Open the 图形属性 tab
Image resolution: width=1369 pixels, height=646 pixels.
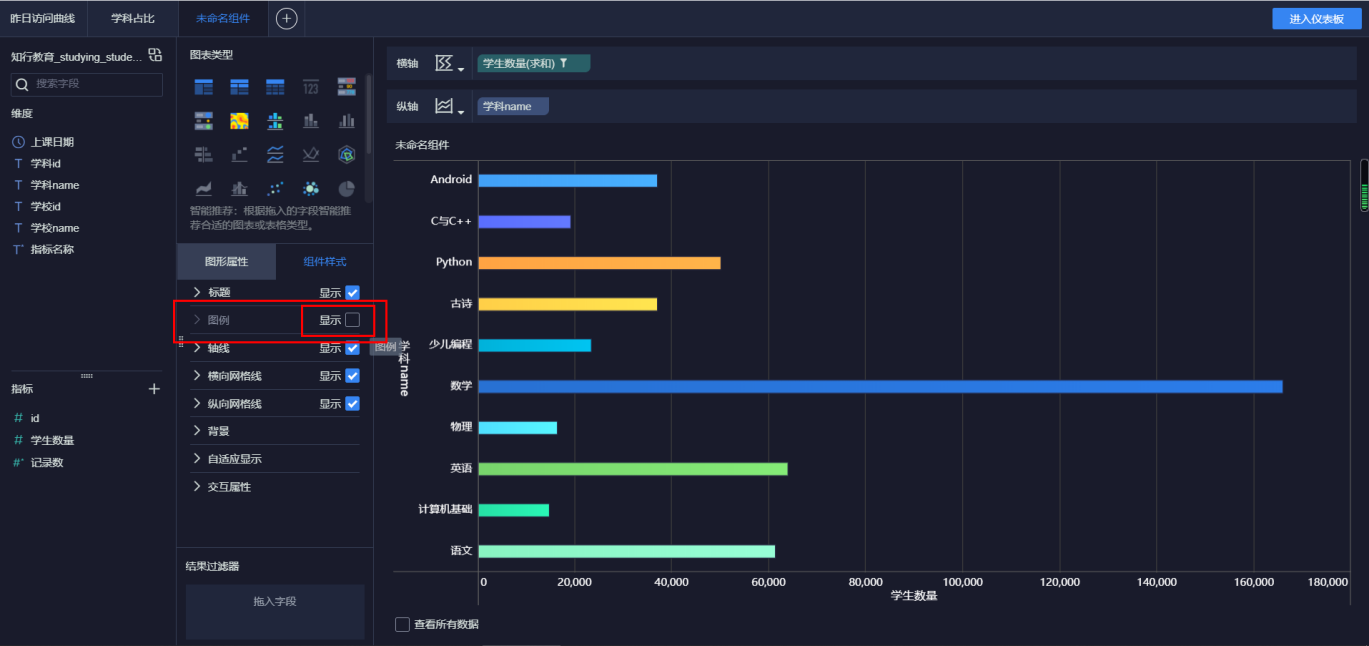pyautogui.click(x=226, y=262)
